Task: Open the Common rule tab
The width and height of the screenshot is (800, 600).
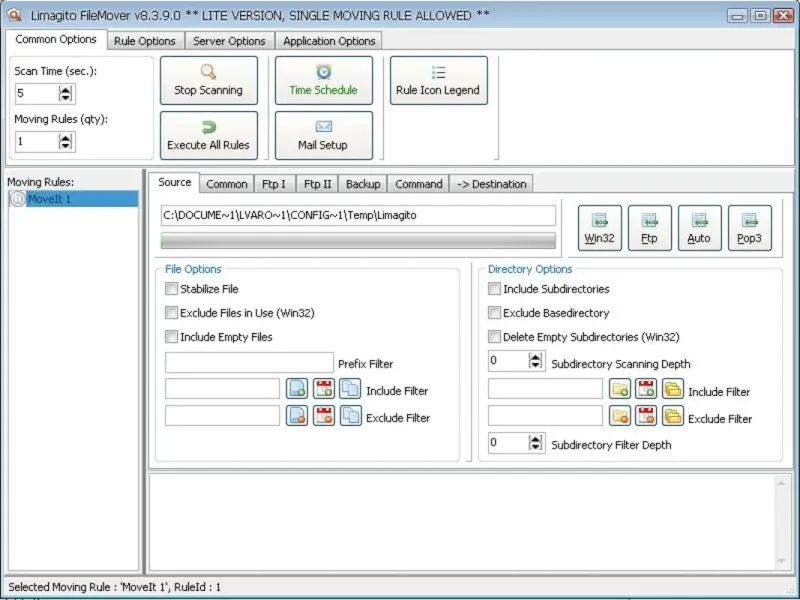Action: pos(227,184)
